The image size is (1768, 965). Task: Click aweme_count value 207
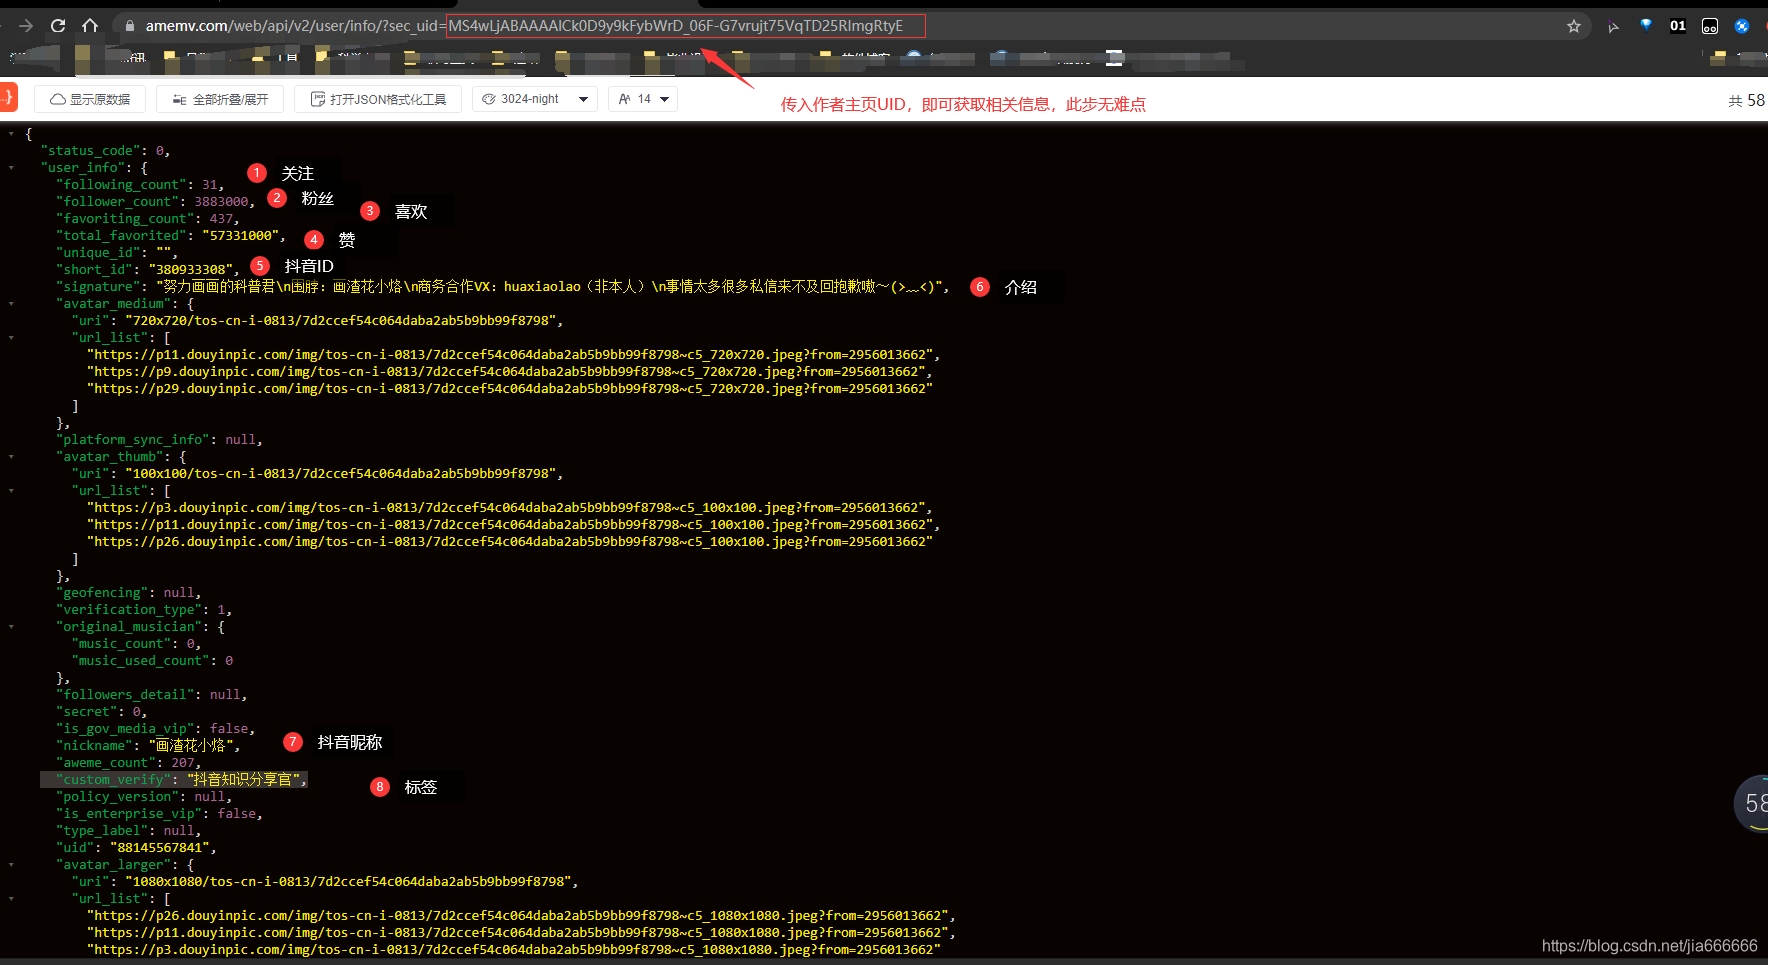[183, 763]
